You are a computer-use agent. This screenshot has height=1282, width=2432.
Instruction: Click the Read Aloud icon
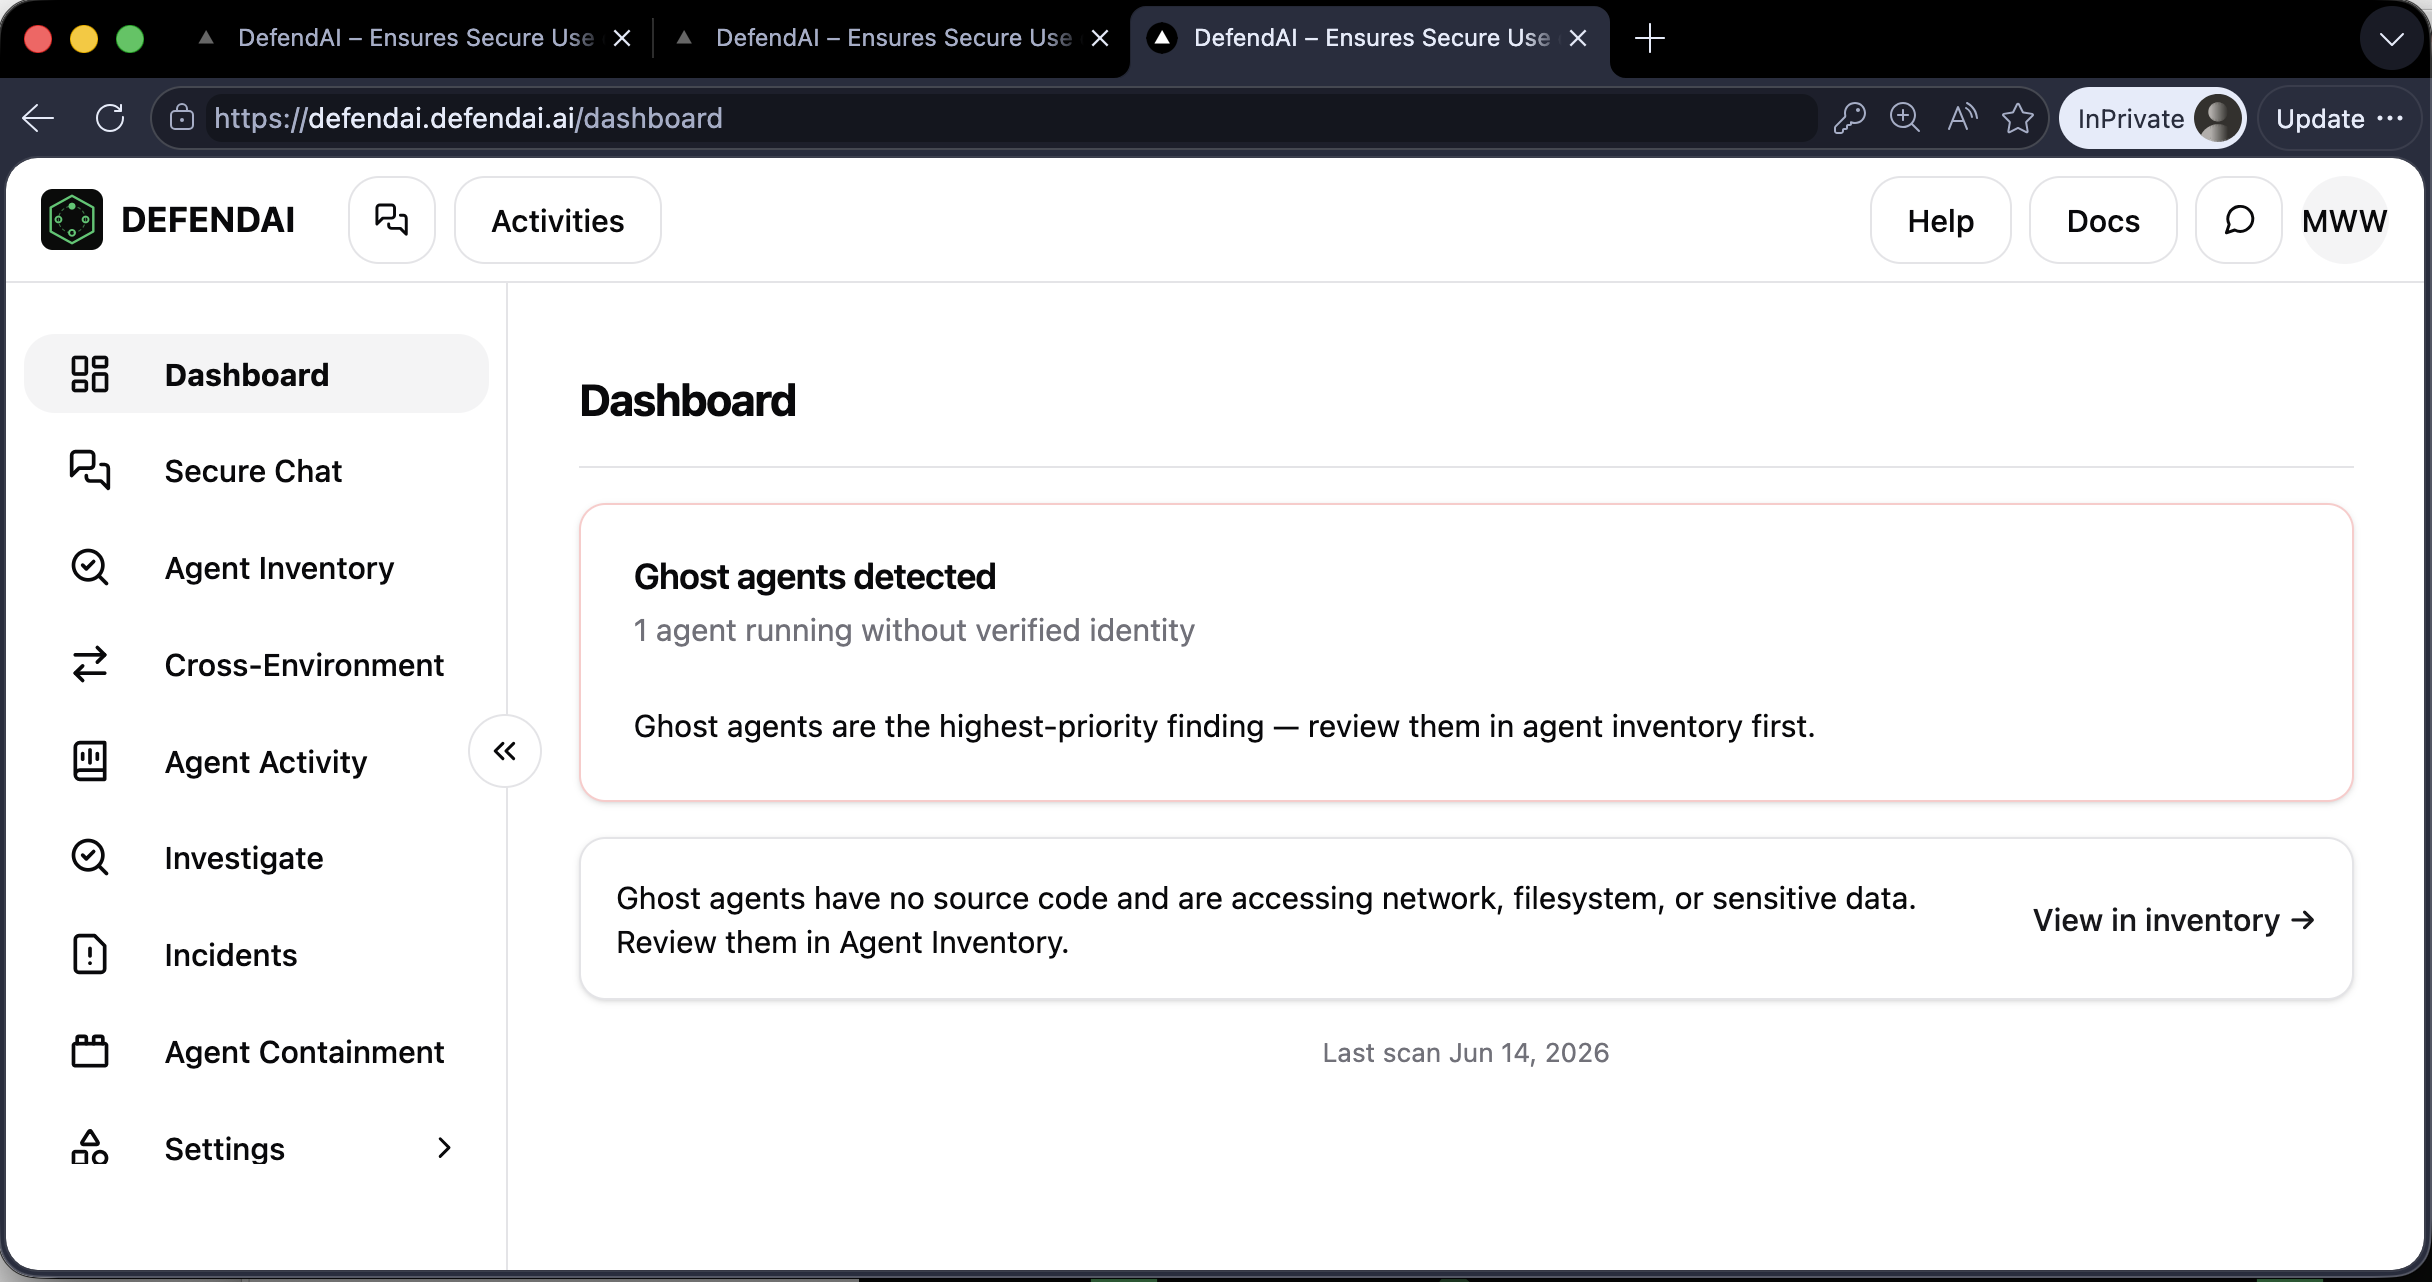click(1962, 118)
